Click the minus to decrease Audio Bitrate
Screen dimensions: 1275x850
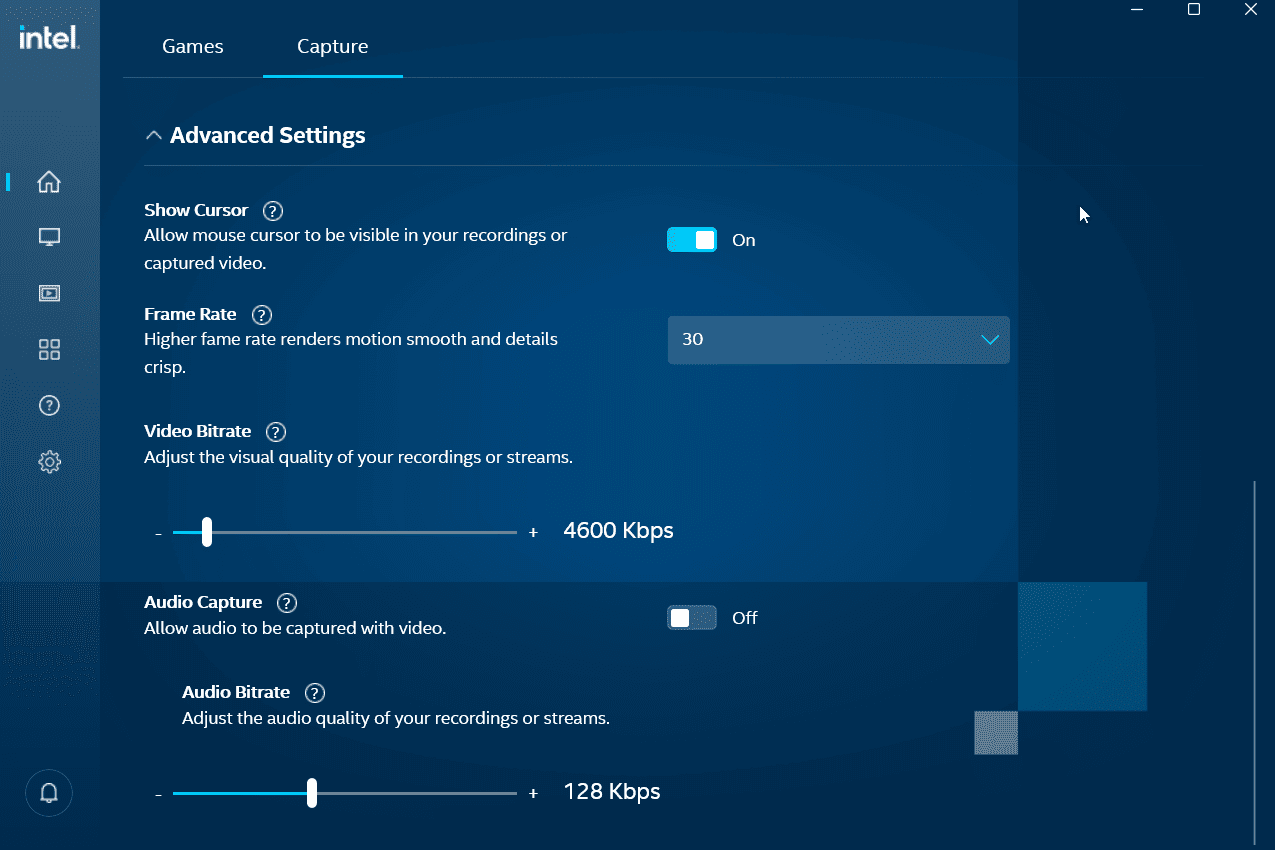[158, 793]
